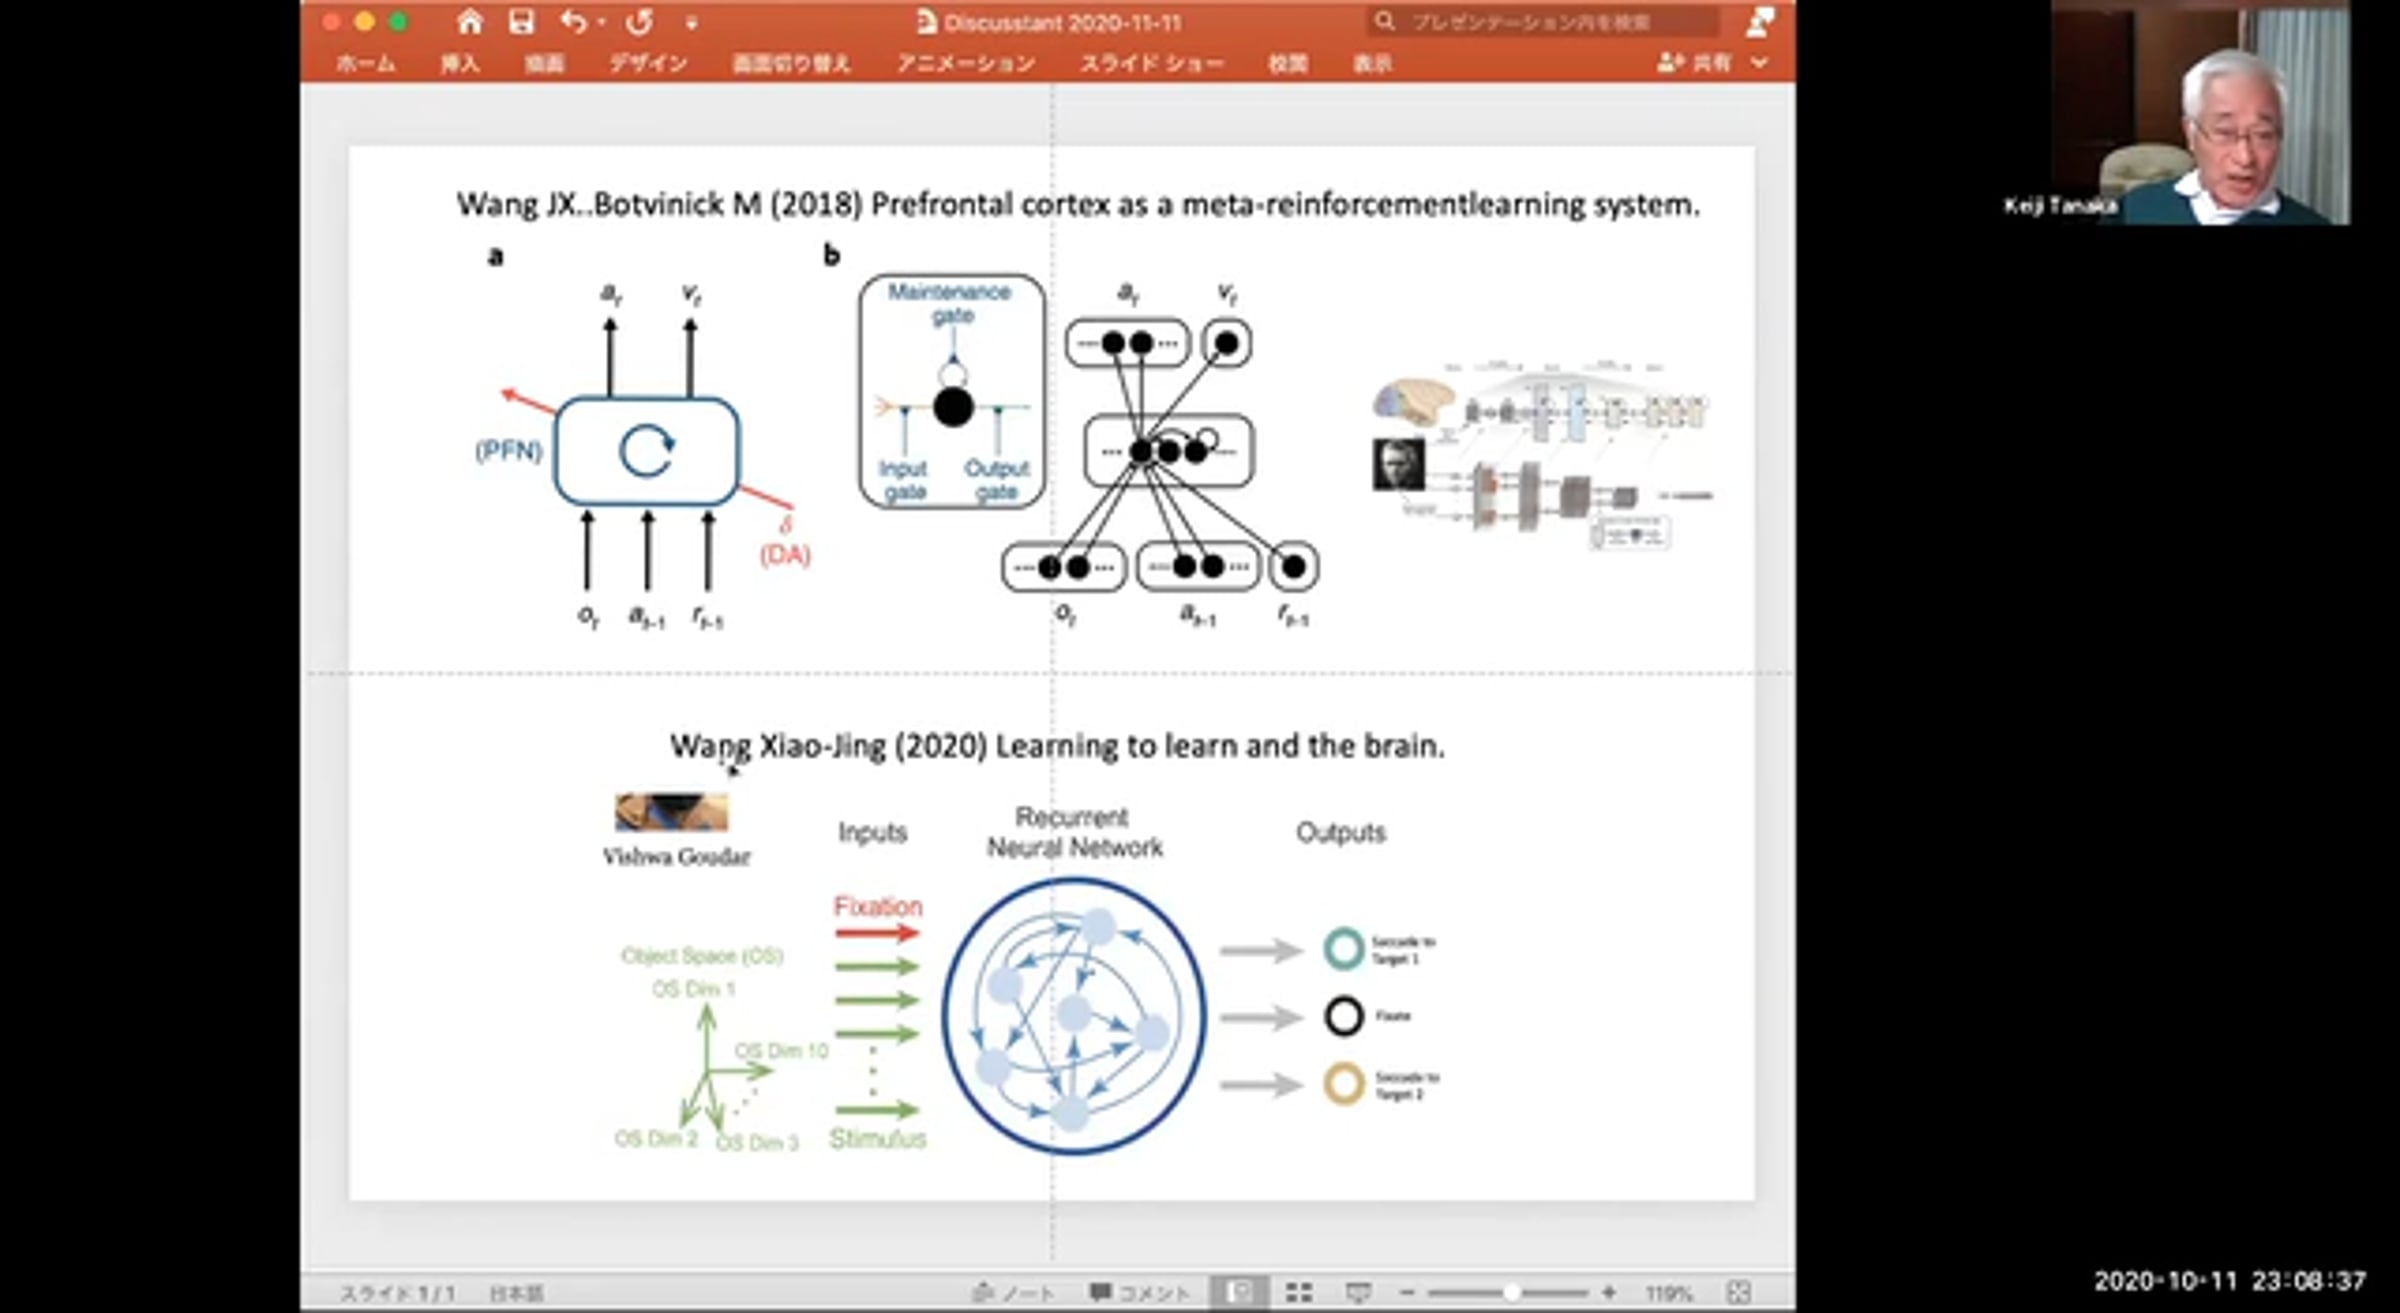Open the undo history dropdown arrow

(602, 22)
